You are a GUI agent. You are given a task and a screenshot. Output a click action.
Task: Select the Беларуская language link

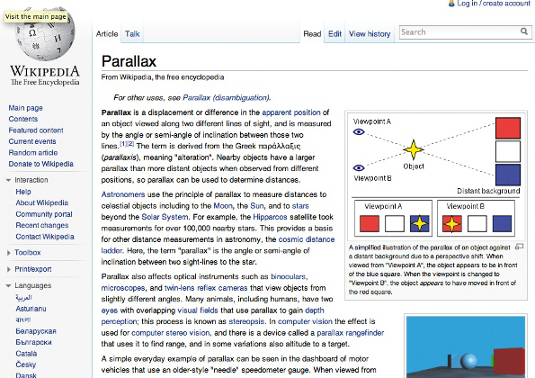click(x=36, y=331)
